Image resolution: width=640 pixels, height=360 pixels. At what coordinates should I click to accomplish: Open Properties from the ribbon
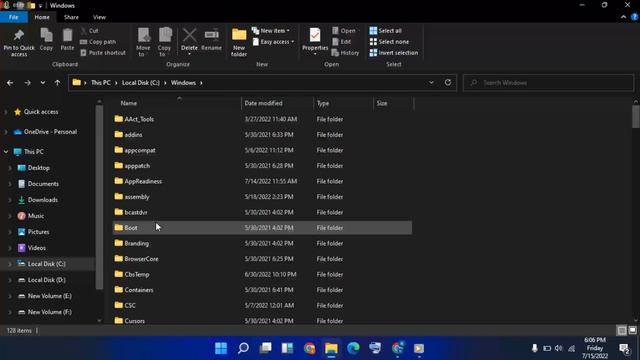click(315, 42)
